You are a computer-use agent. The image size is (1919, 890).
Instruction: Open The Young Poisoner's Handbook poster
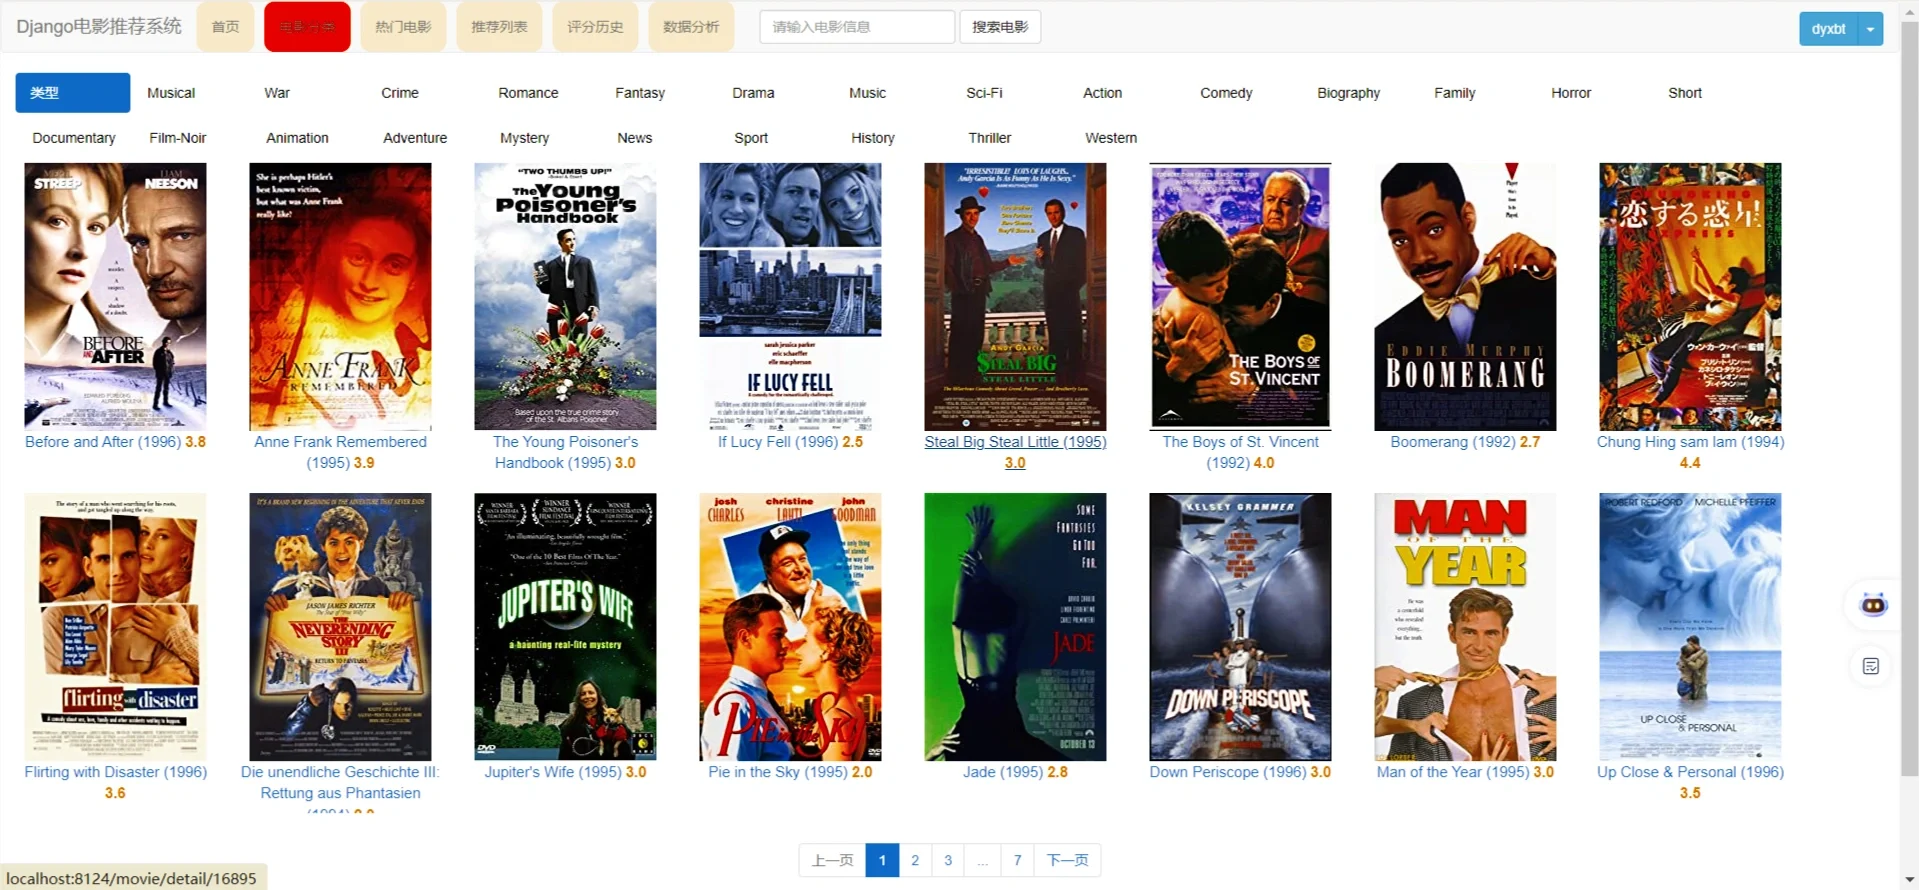(565, 297)
